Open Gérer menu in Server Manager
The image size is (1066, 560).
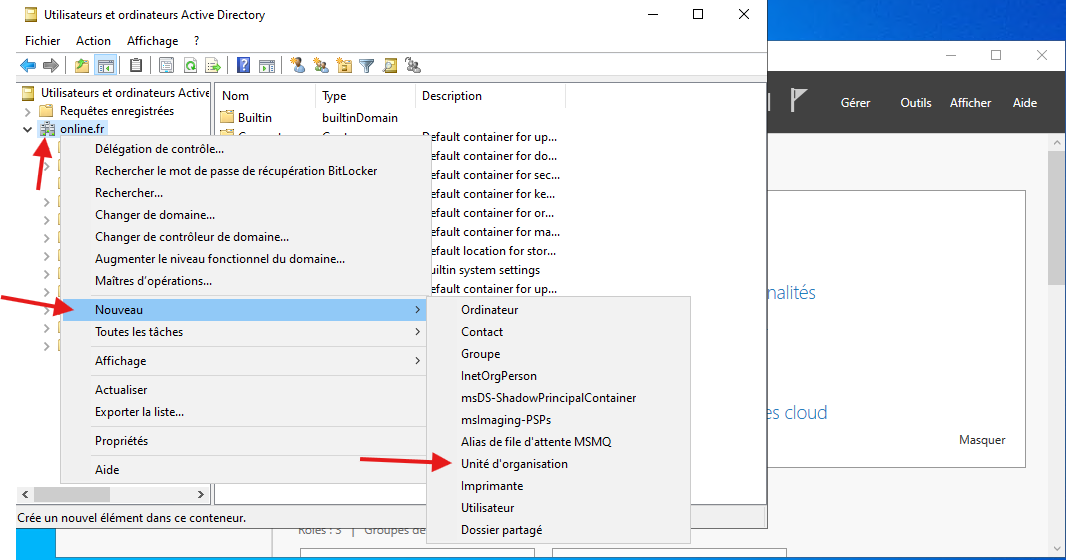855,103
